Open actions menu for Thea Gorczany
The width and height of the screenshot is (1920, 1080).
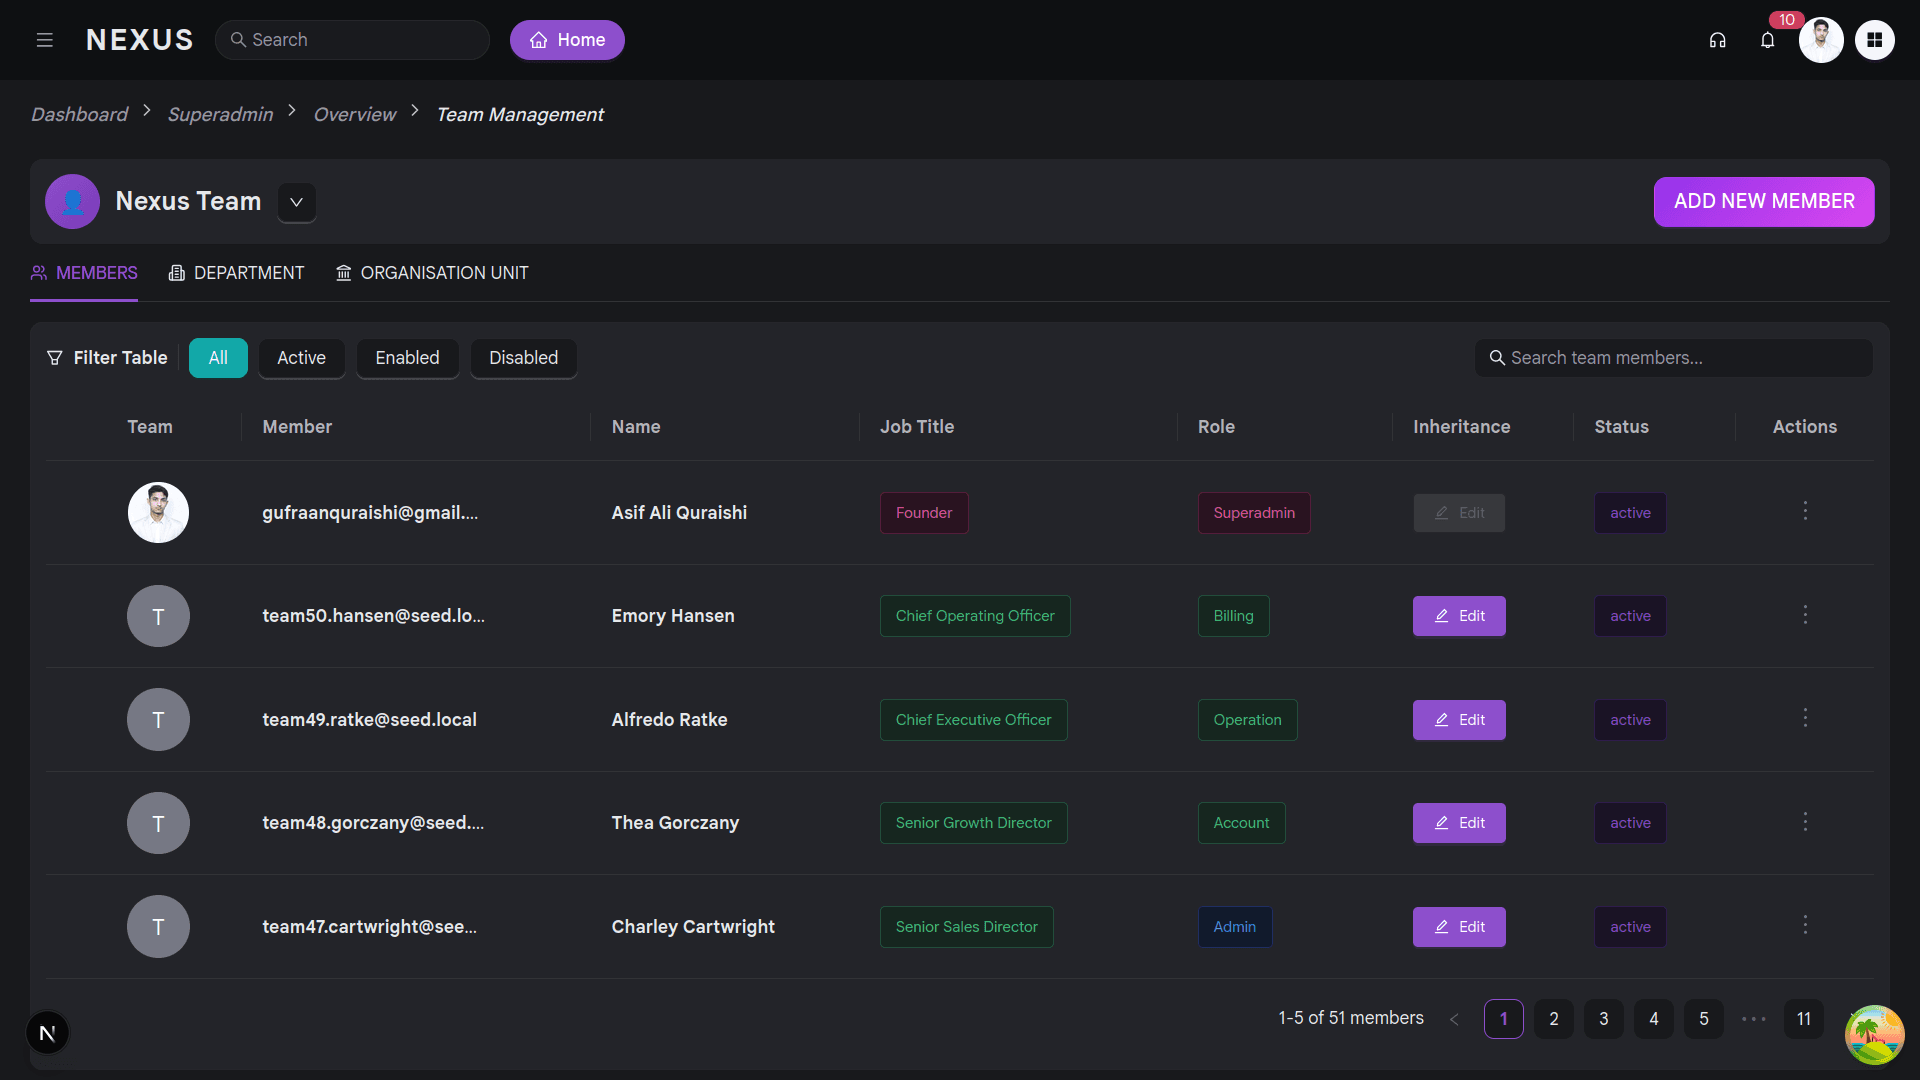pos(1805,822)
